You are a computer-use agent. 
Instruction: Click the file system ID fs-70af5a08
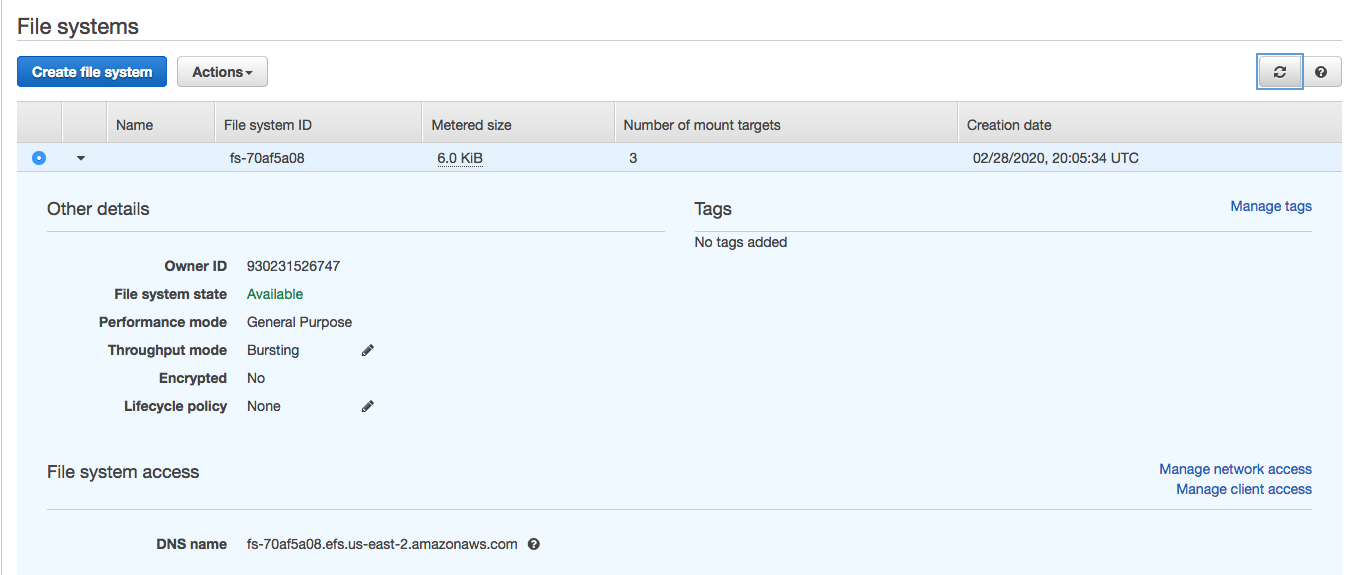click(267, 158)
